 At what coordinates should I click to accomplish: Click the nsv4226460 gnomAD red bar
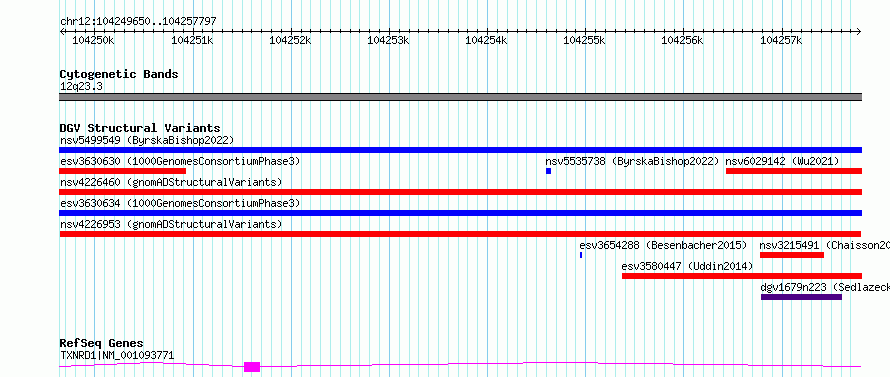[460, 192]
